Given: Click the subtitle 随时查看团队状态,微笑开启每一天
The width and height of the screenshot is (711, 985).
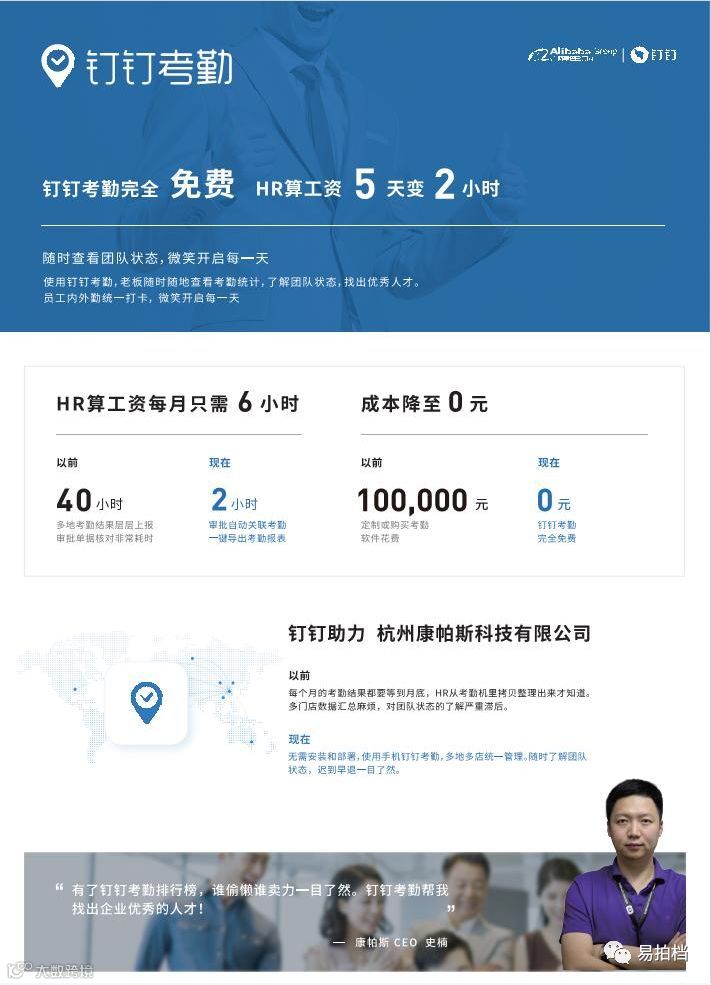Looking at the screenshot, I should [155, 258].
